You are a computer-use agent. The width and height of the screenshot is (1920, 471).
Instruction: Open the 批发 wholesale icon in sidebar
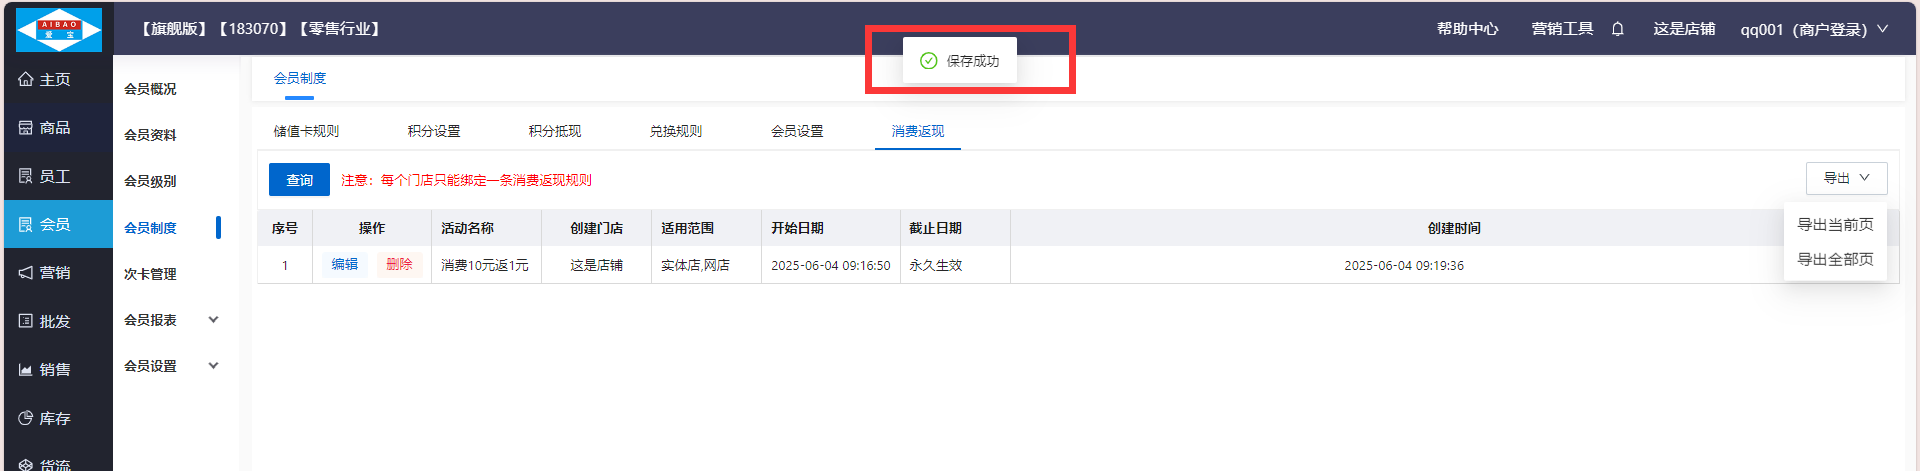(26, 321)
